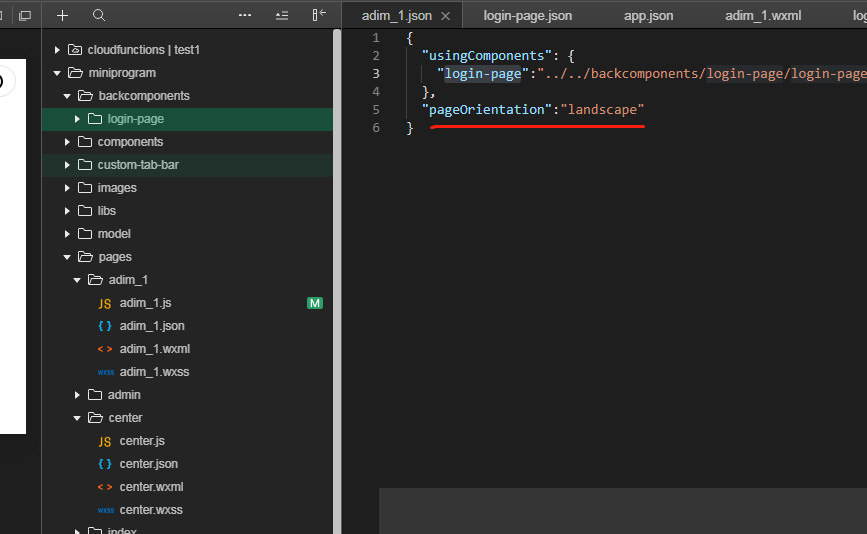Expand the cloudfunctions | test1 folder

click(x=57, y=50)
